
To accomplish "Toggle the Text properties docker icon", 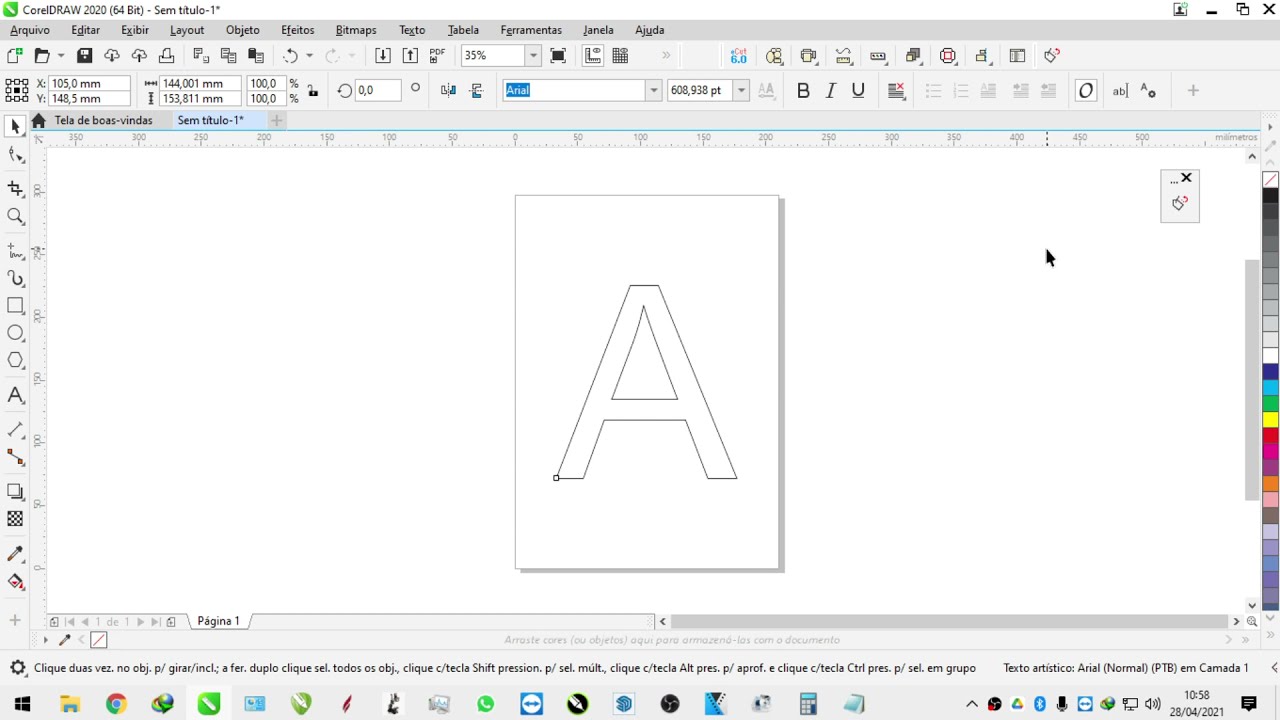I will (1148, 91).
